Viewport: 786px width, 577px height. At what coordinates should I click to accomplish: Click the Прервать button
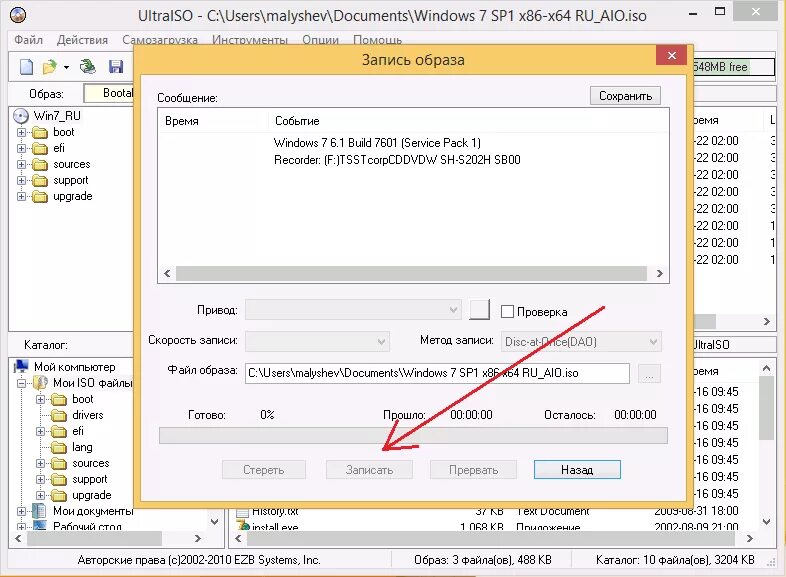coord(473,470)
